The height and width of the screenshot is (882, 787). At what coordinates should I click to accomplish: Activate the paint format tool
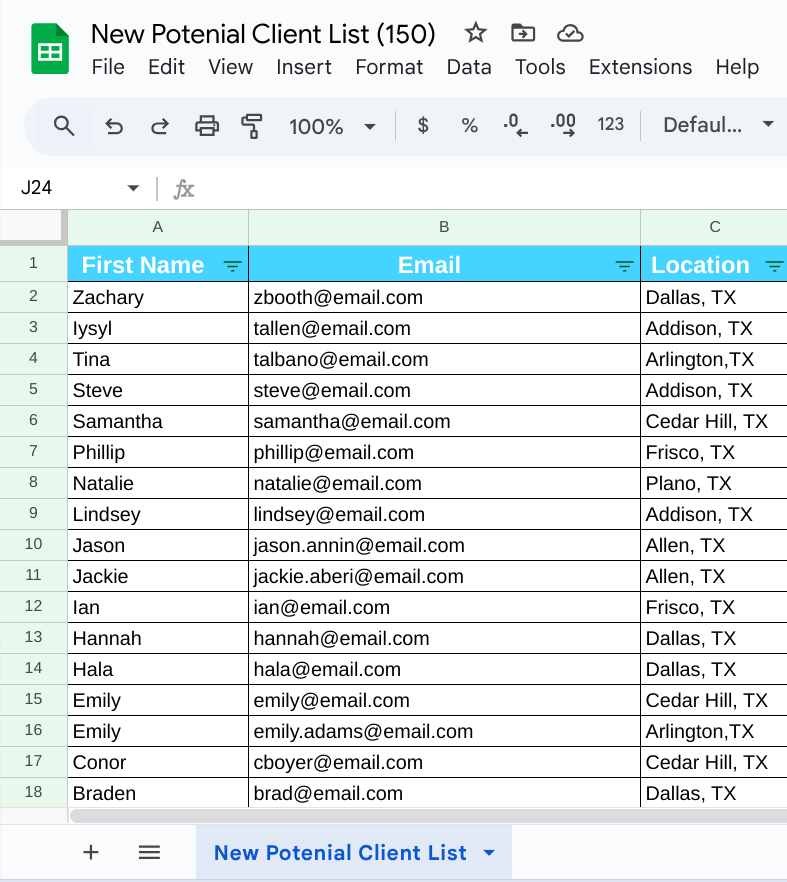(252, 126)
